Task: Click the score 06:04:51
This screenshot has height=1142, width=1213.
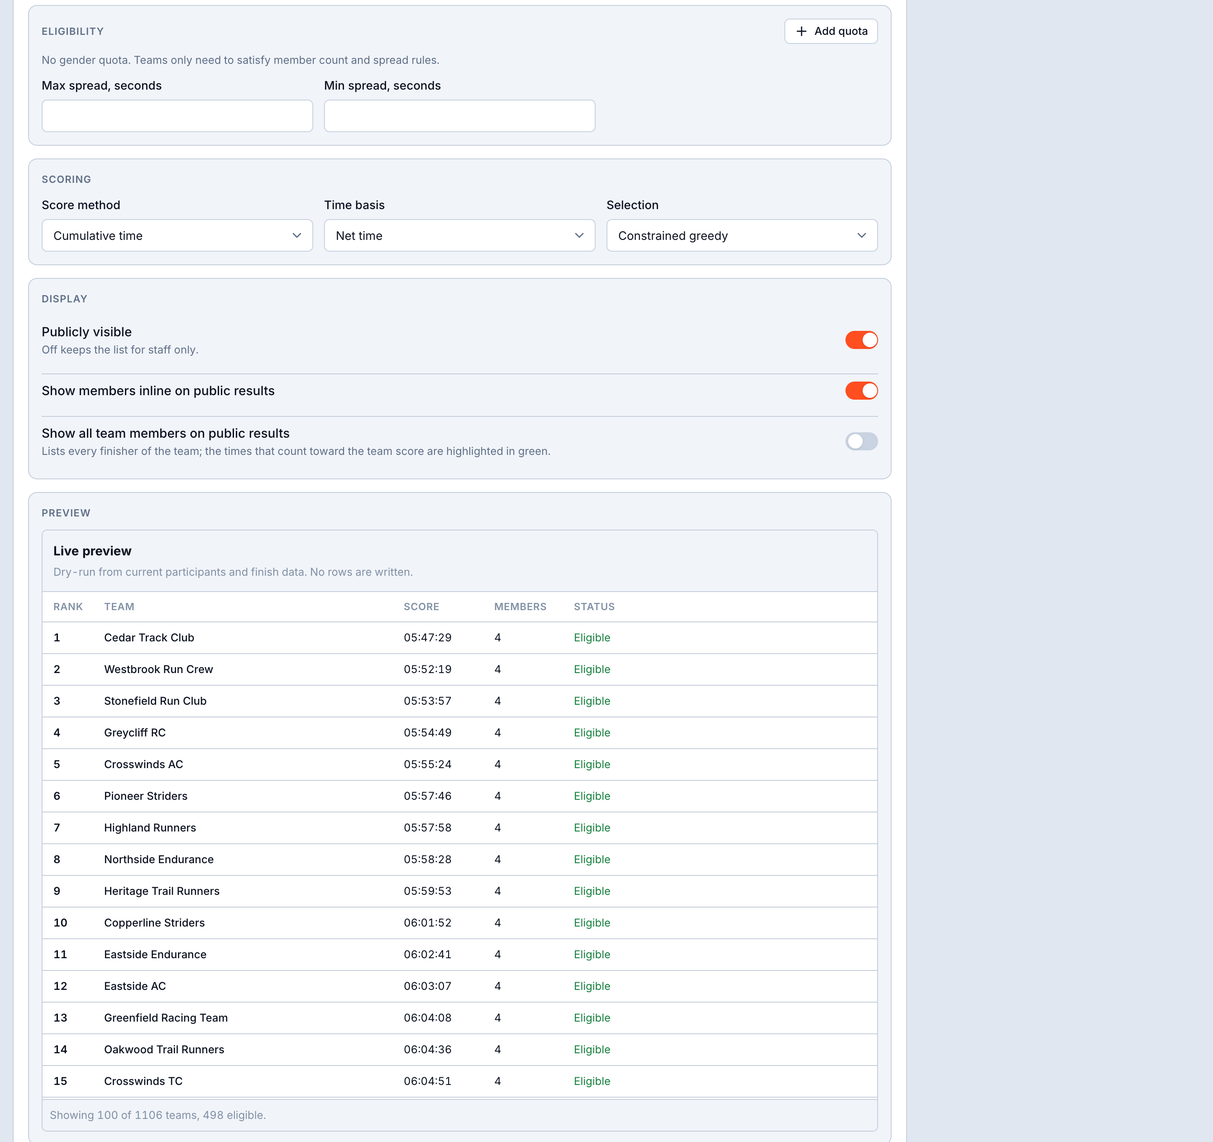Action: [x=428, y=1081]
